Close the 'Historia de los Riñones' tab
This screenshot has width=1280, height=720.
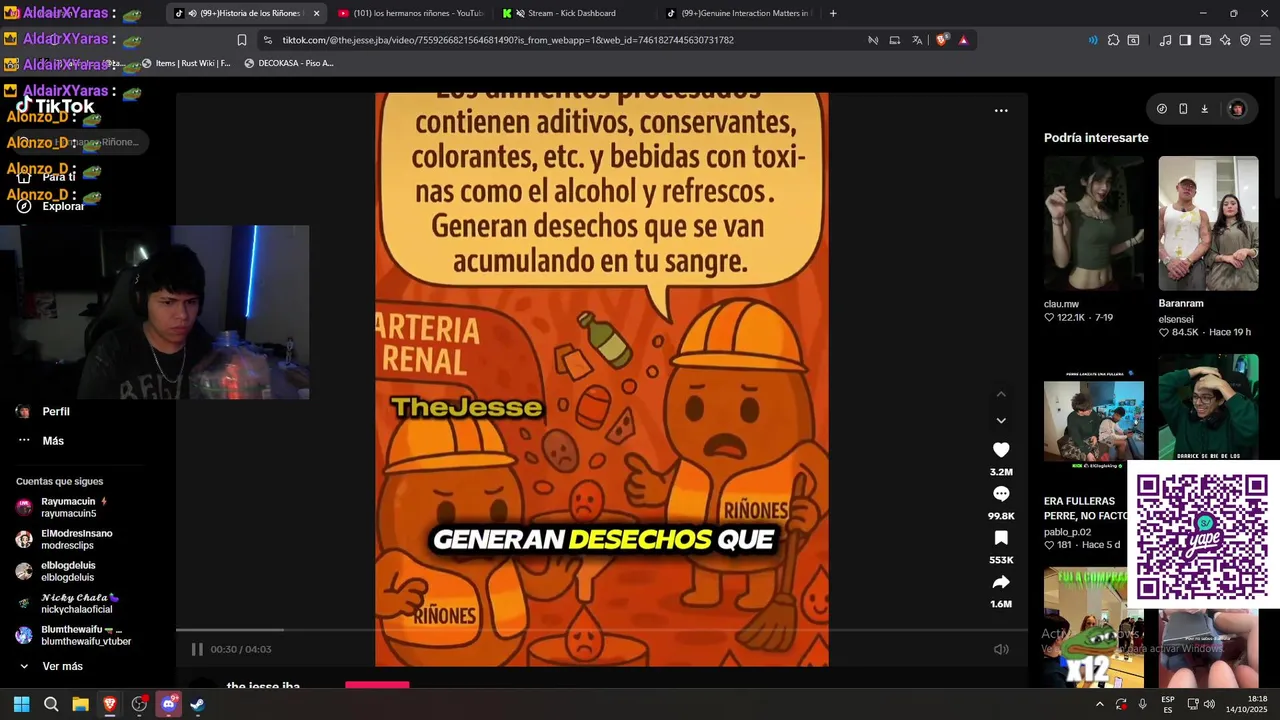[x=317, y=13]
